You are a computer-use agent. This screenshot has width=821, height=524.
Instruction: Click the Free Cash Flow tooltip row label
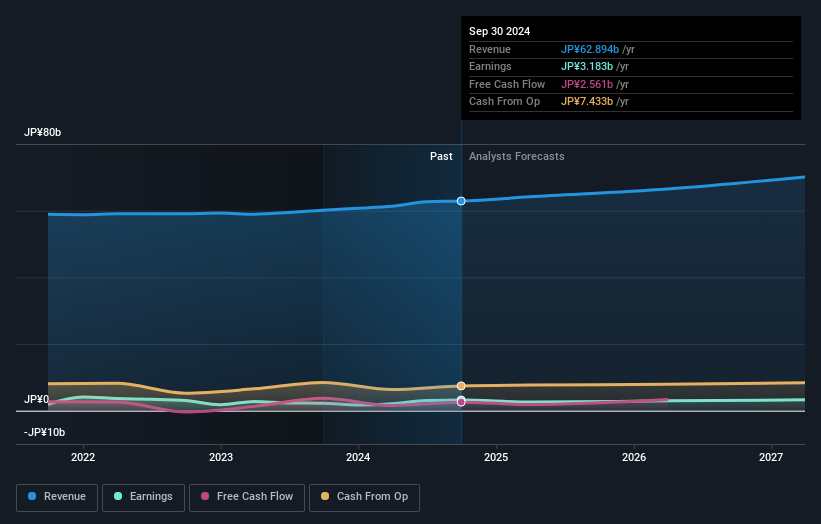point(507,84)
